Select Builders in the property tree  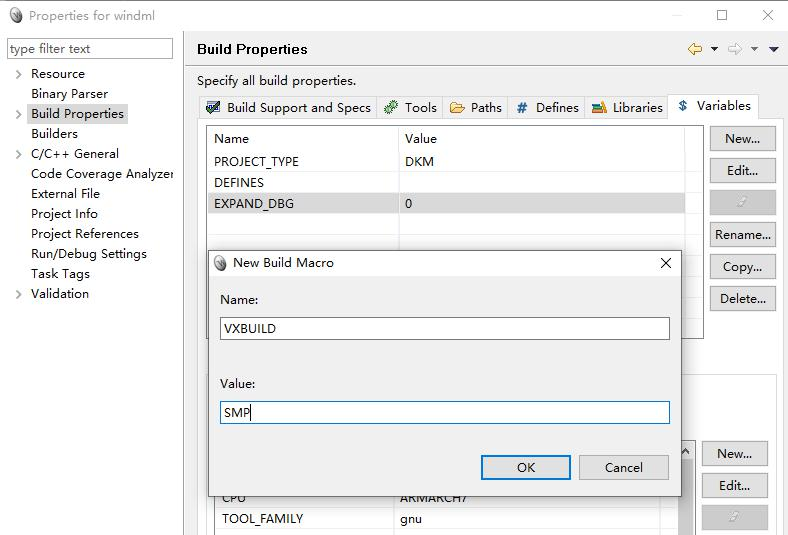tap(54, 134)
